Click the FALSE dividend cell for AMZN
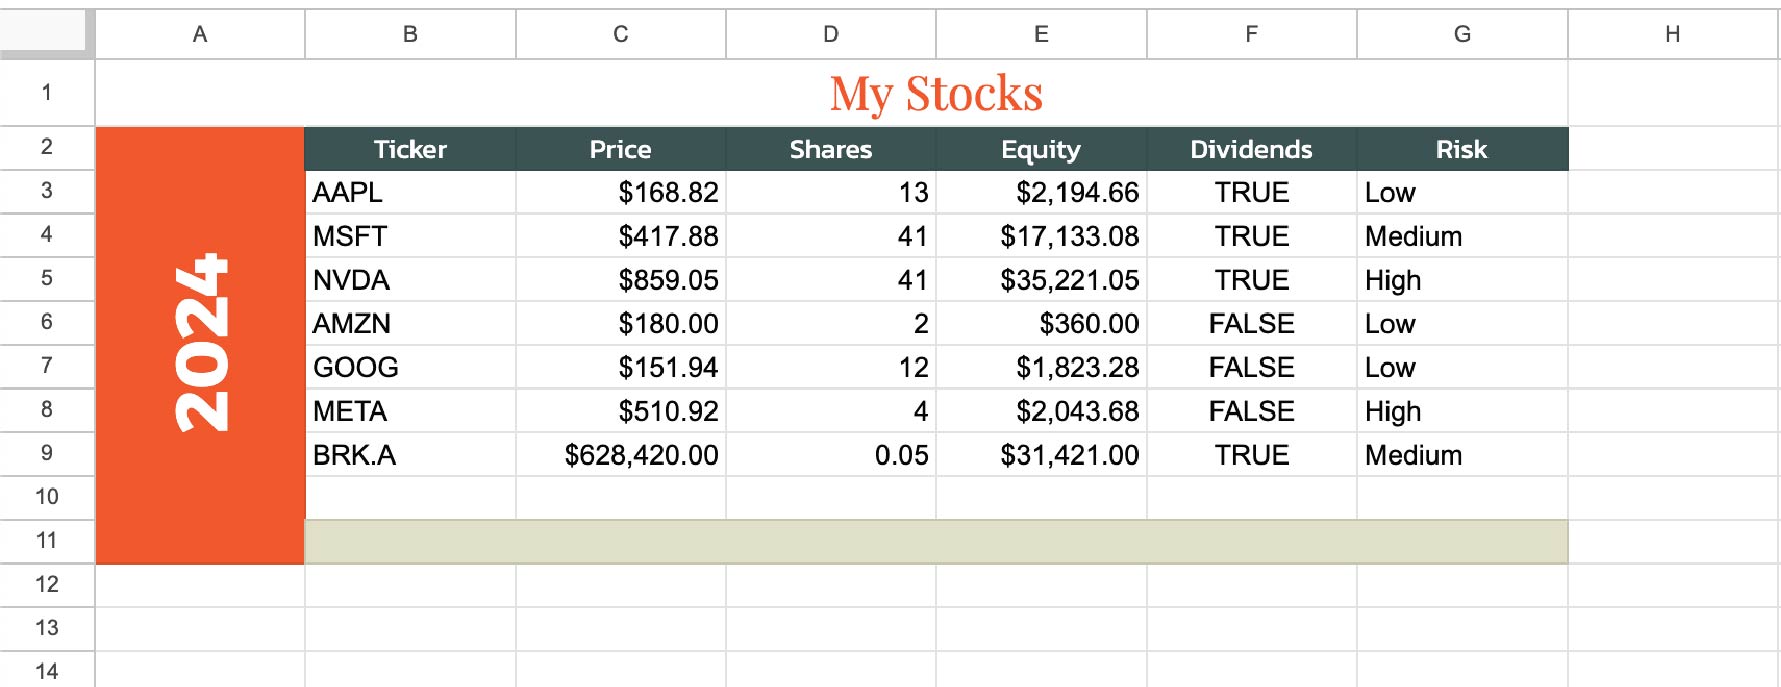The width and height of the screenshot is (1781, 687). click(x=1251, y=323)
